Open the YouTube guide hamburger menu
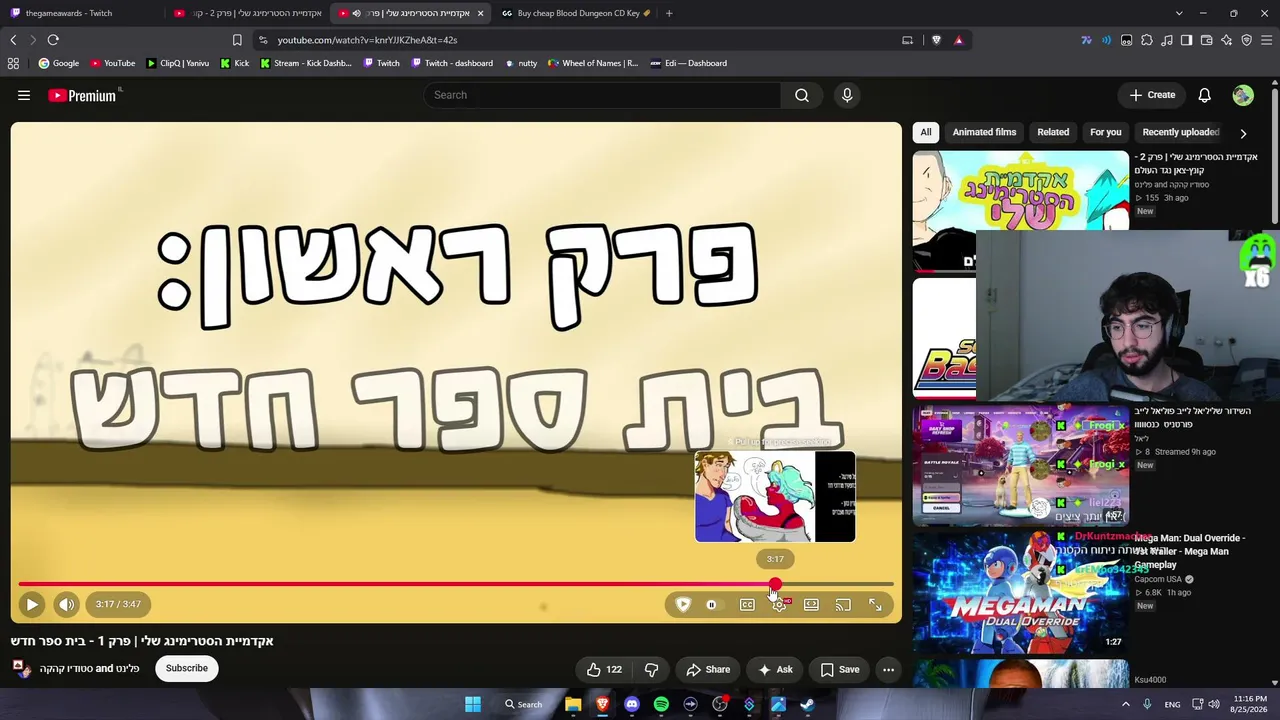1280x720 pixels. coord(24,95)
